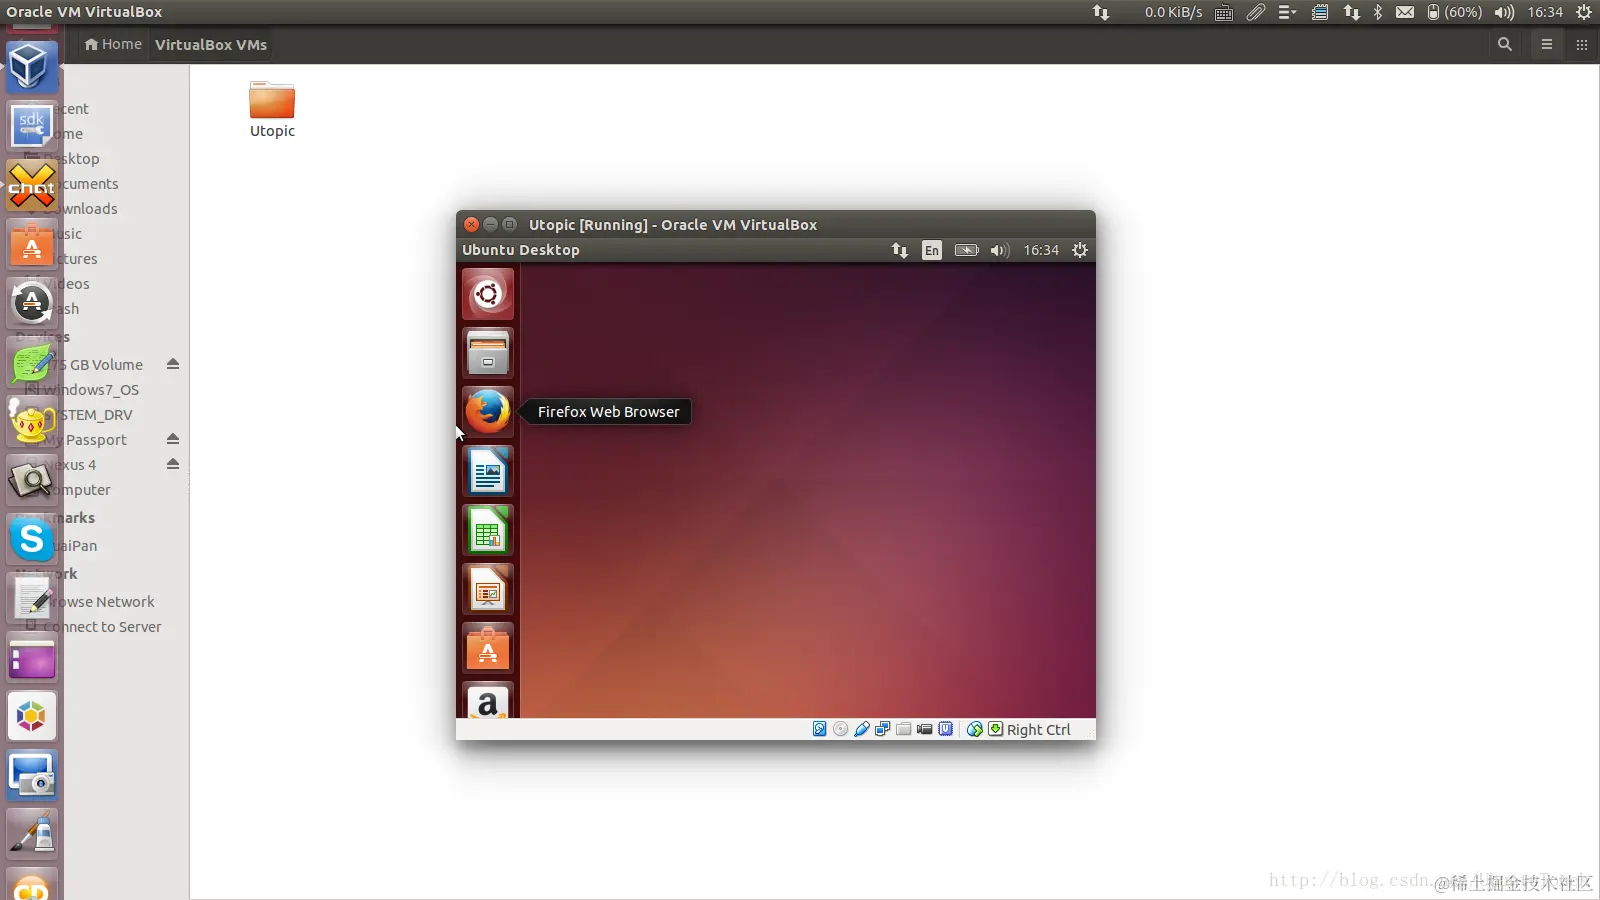Open Firefox Web Browser in guest launcher
The image size is (1600, 900).
(488, 411)
